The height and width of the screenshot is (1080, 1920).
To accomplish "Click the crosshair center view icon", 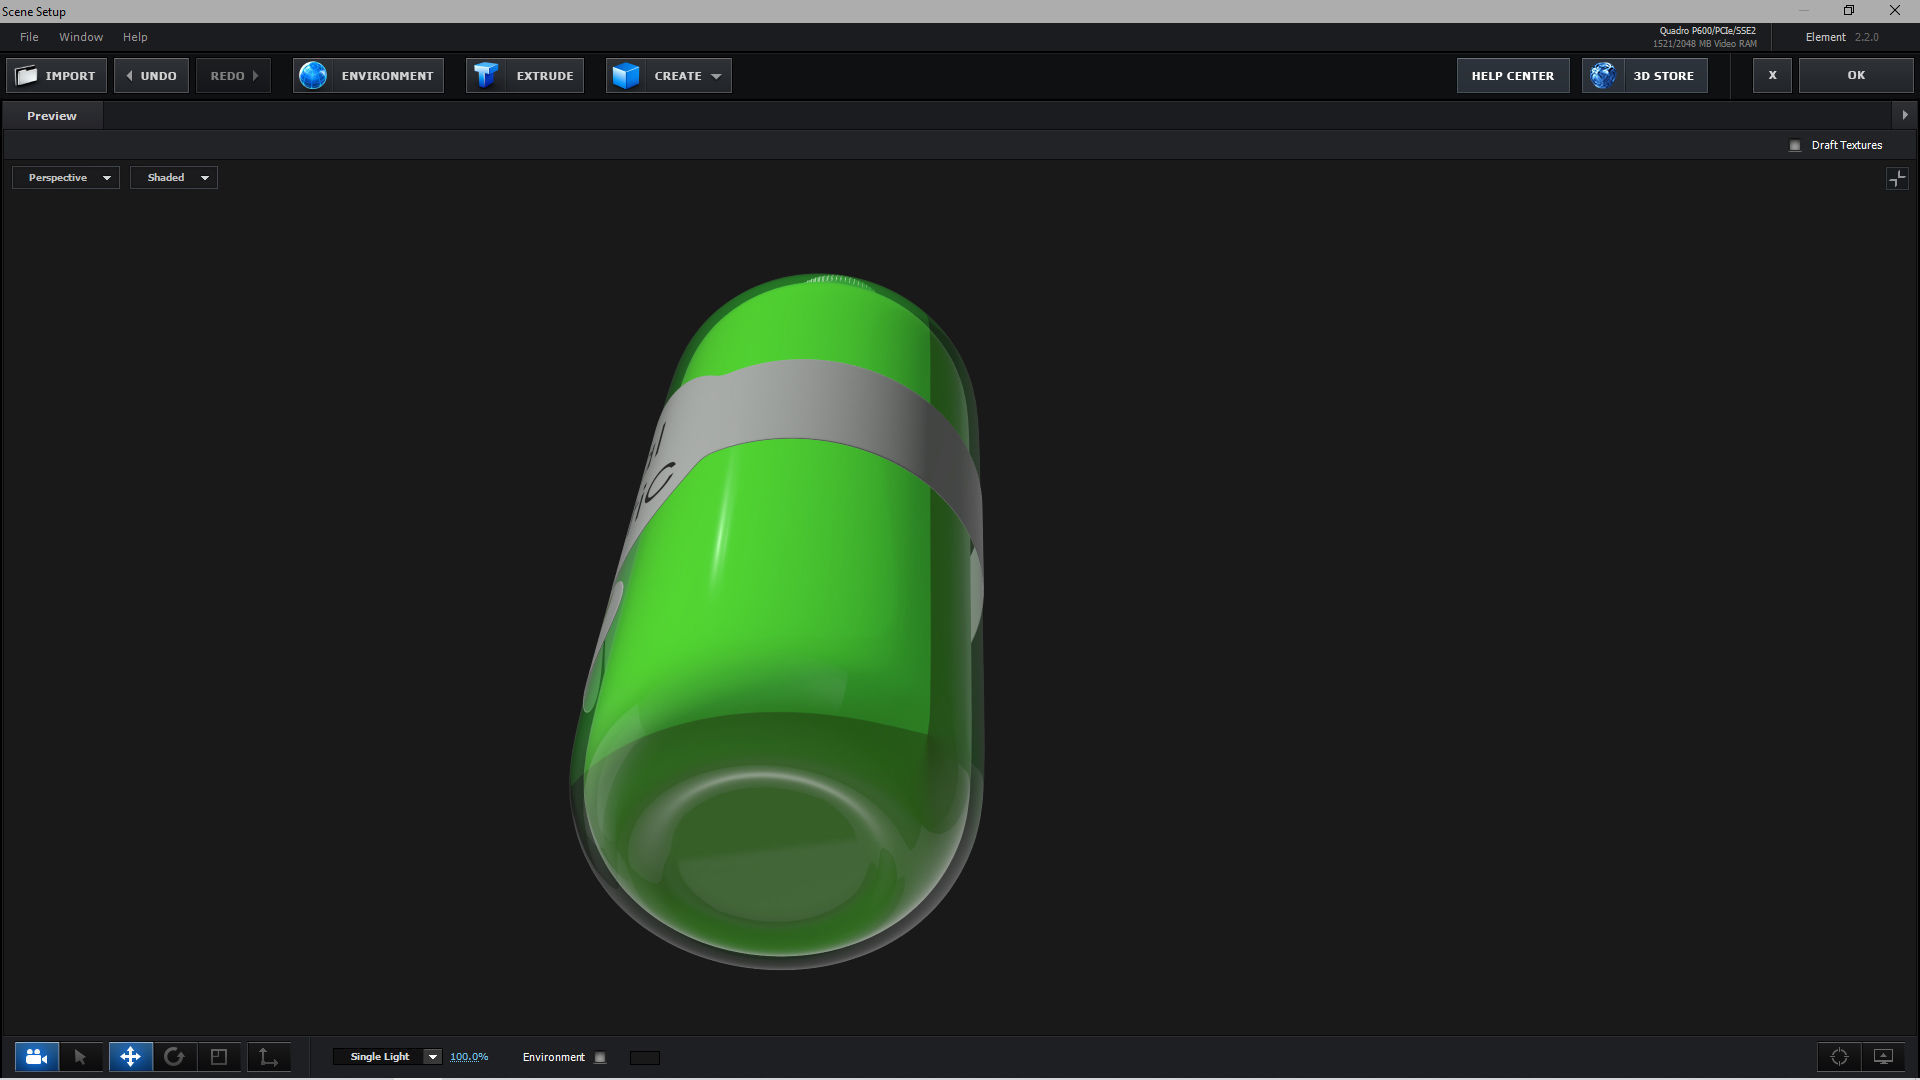I will (x=1839, y=1057).
